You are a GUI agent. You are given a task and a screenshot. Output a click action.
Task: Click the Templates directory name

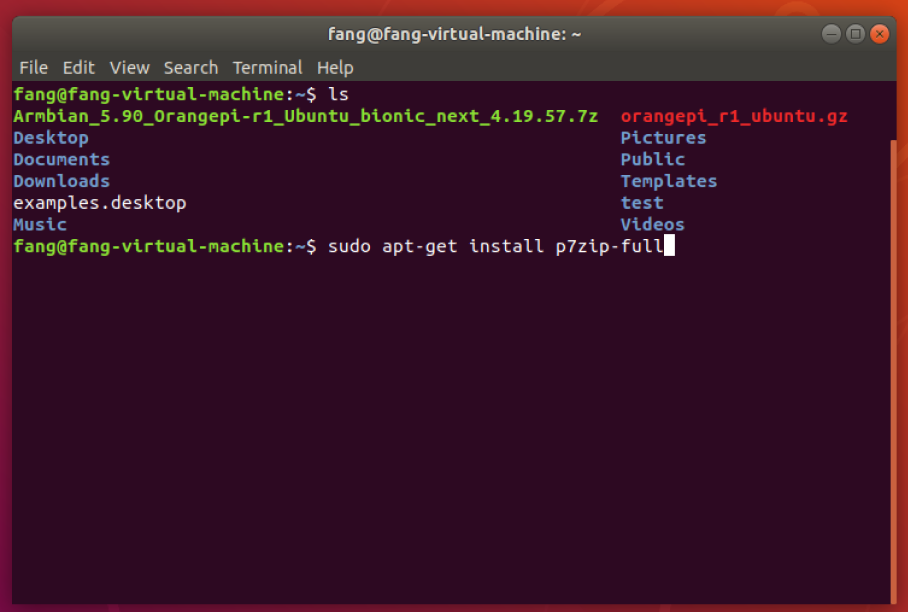pyautogui.click(x=669, y=181)
